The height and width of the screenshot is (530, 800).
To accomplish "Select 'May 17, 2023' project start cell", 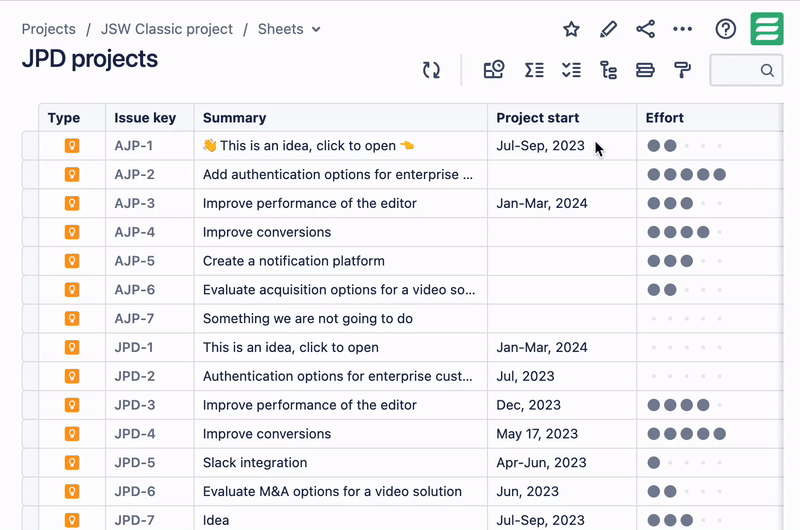I will click(562, 434).
